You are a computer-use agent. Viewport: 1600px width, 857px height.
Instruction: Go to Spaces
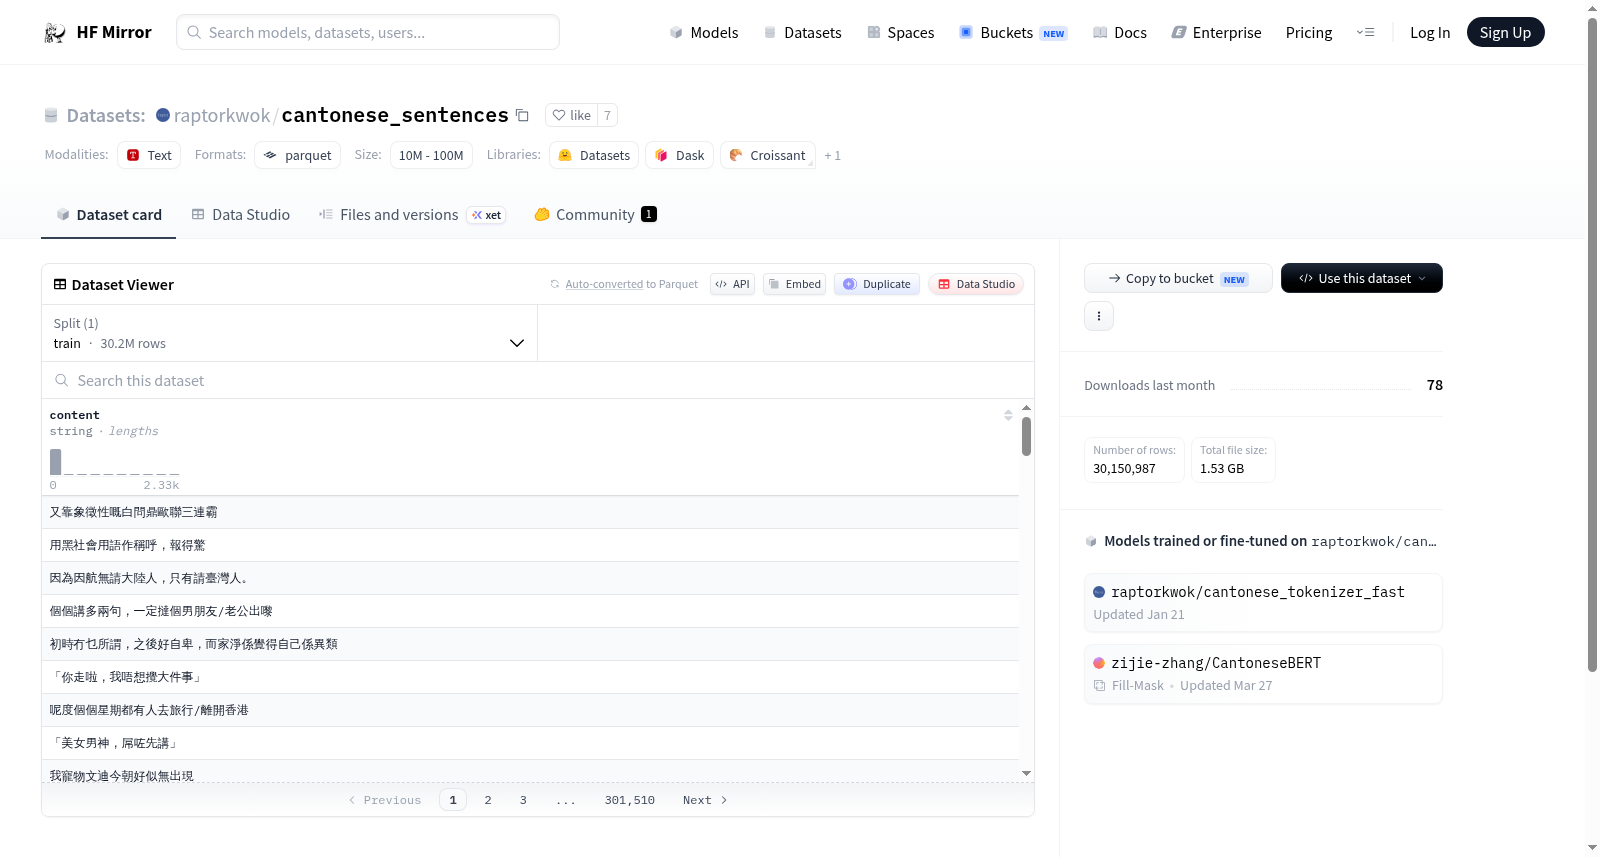(x=900, y=33)
